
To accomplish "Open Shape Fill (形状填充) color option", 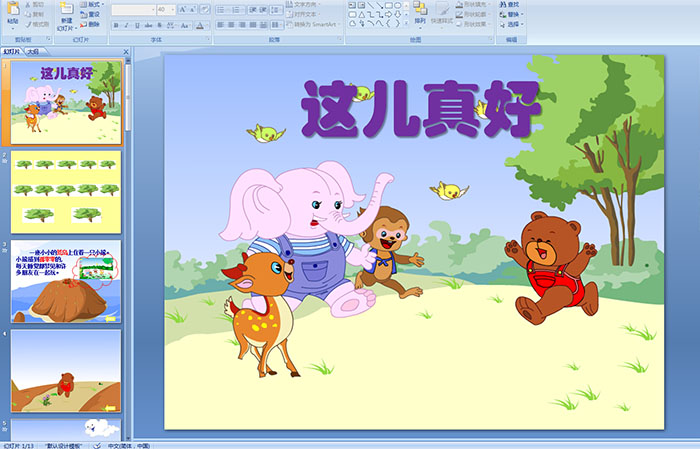I will click(473, 4).
